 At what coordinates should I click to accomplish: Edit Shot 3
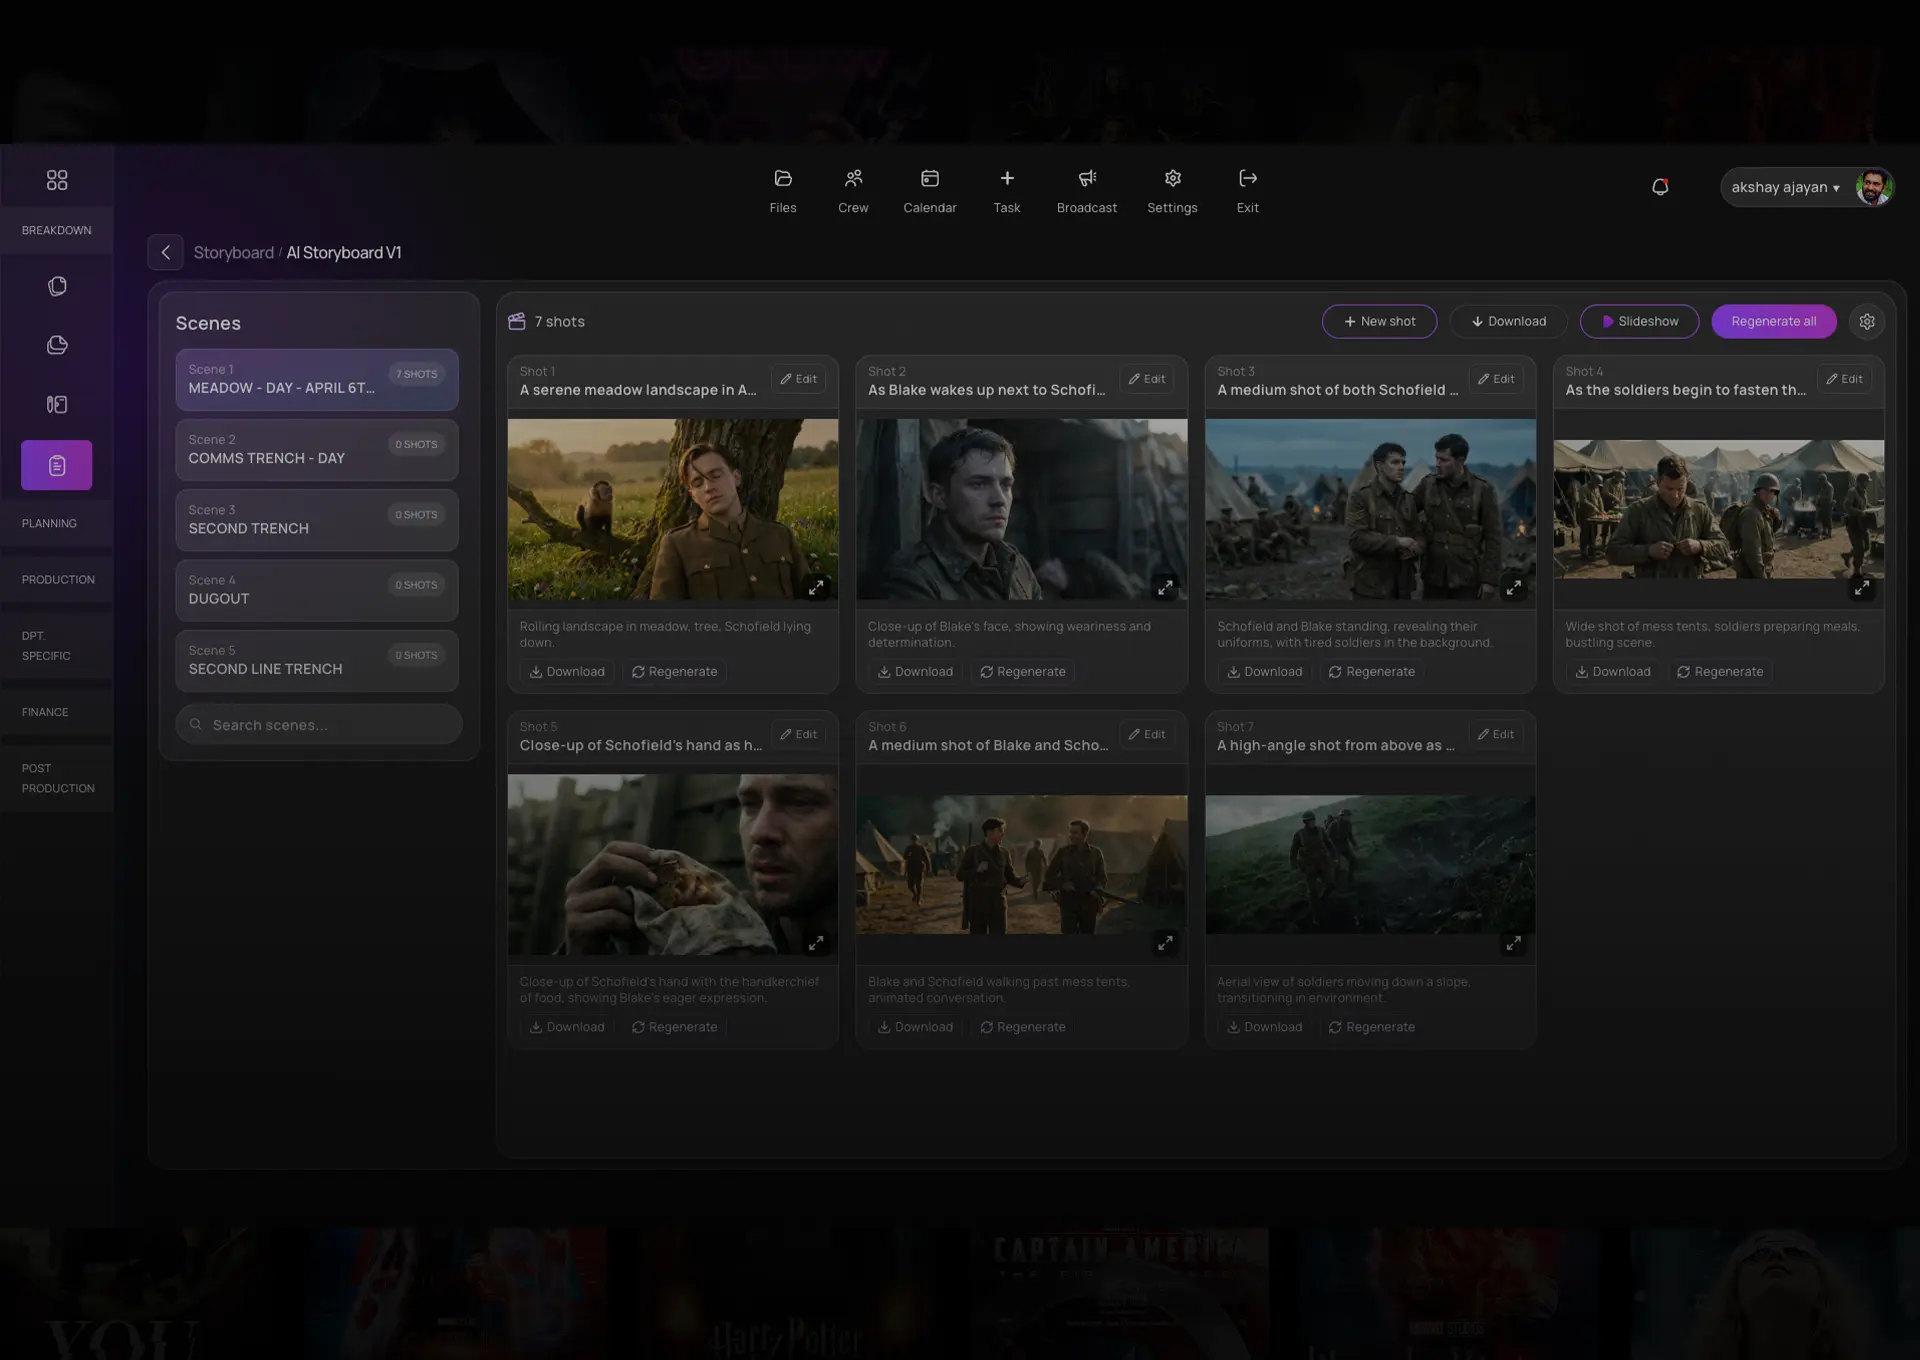coord(1496,380)
